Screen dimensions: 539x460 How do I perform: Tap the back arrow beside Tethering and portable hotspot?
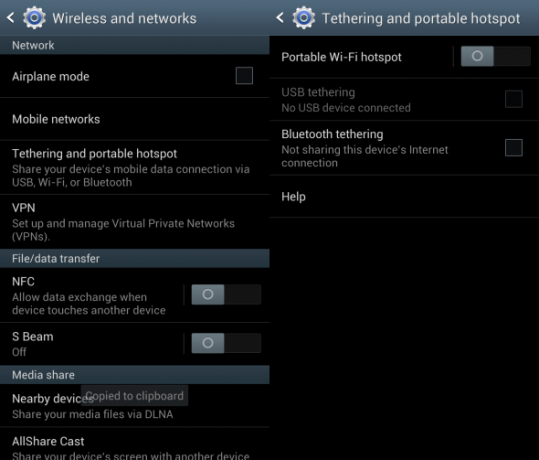(x=280, y=18)
